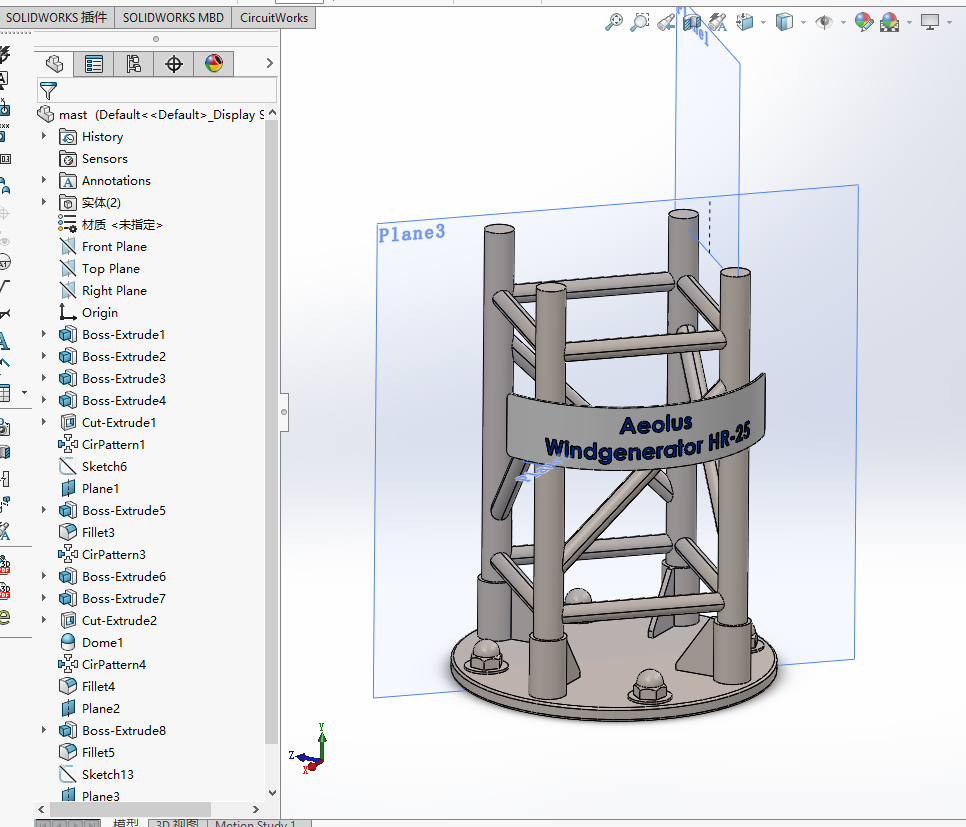Open the Edit Appearance tool
This screenshot has height=827, width=966.
tap(864, 22)
